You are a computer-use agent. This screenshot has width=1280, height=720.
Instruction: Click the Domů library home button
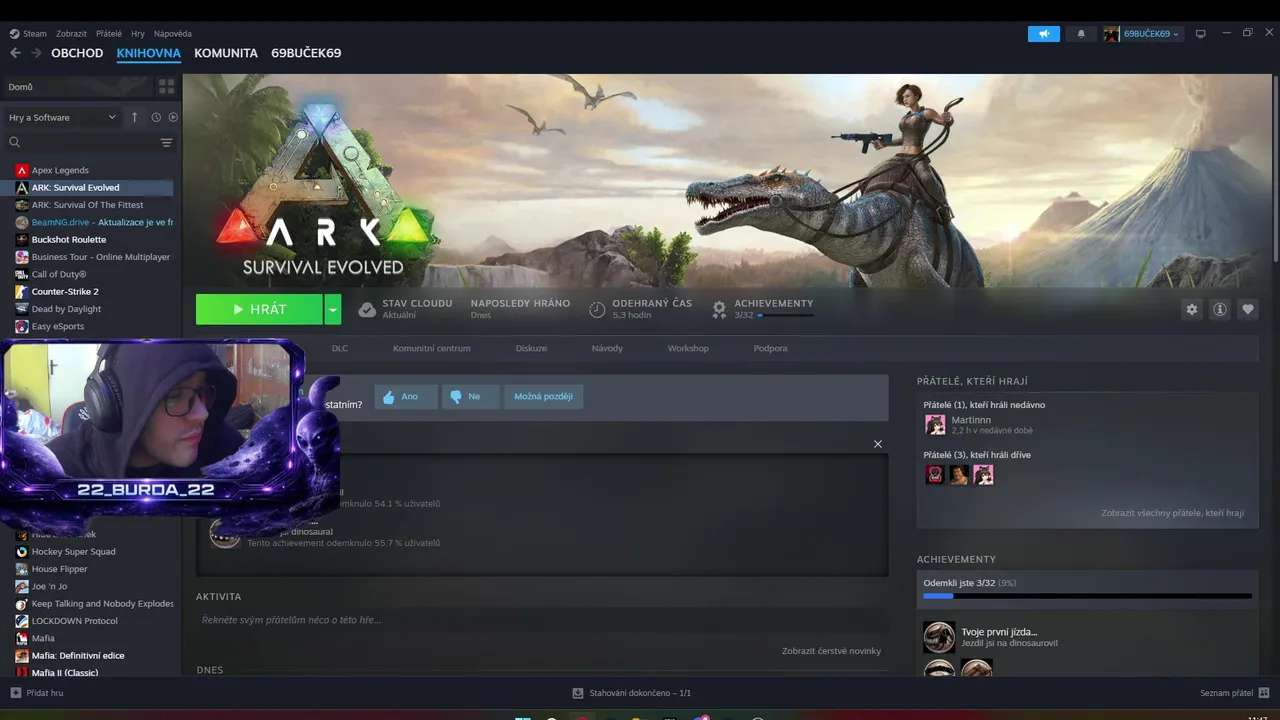[78, 87]
